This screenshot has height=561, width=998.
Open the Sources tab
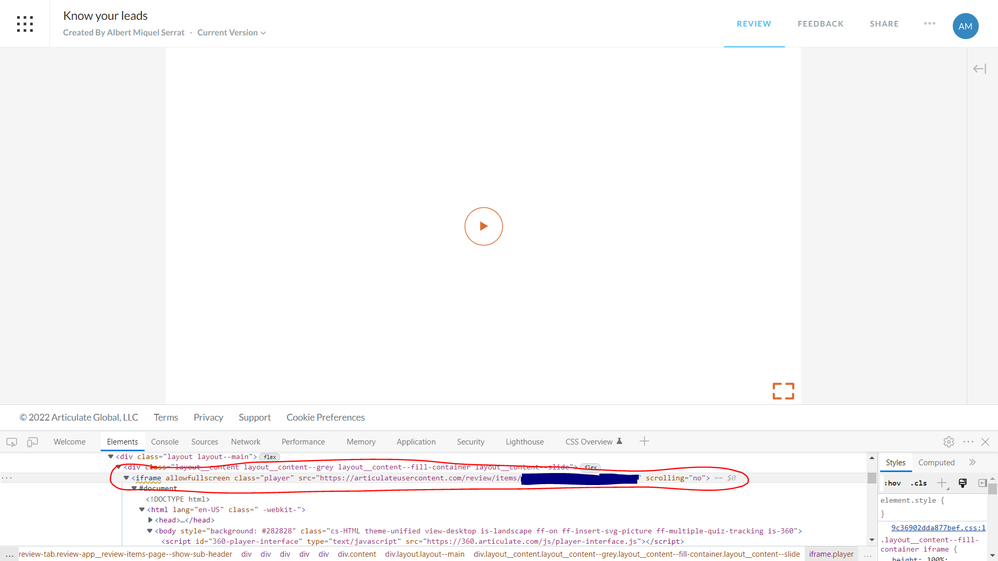click(x=204, y=442)
